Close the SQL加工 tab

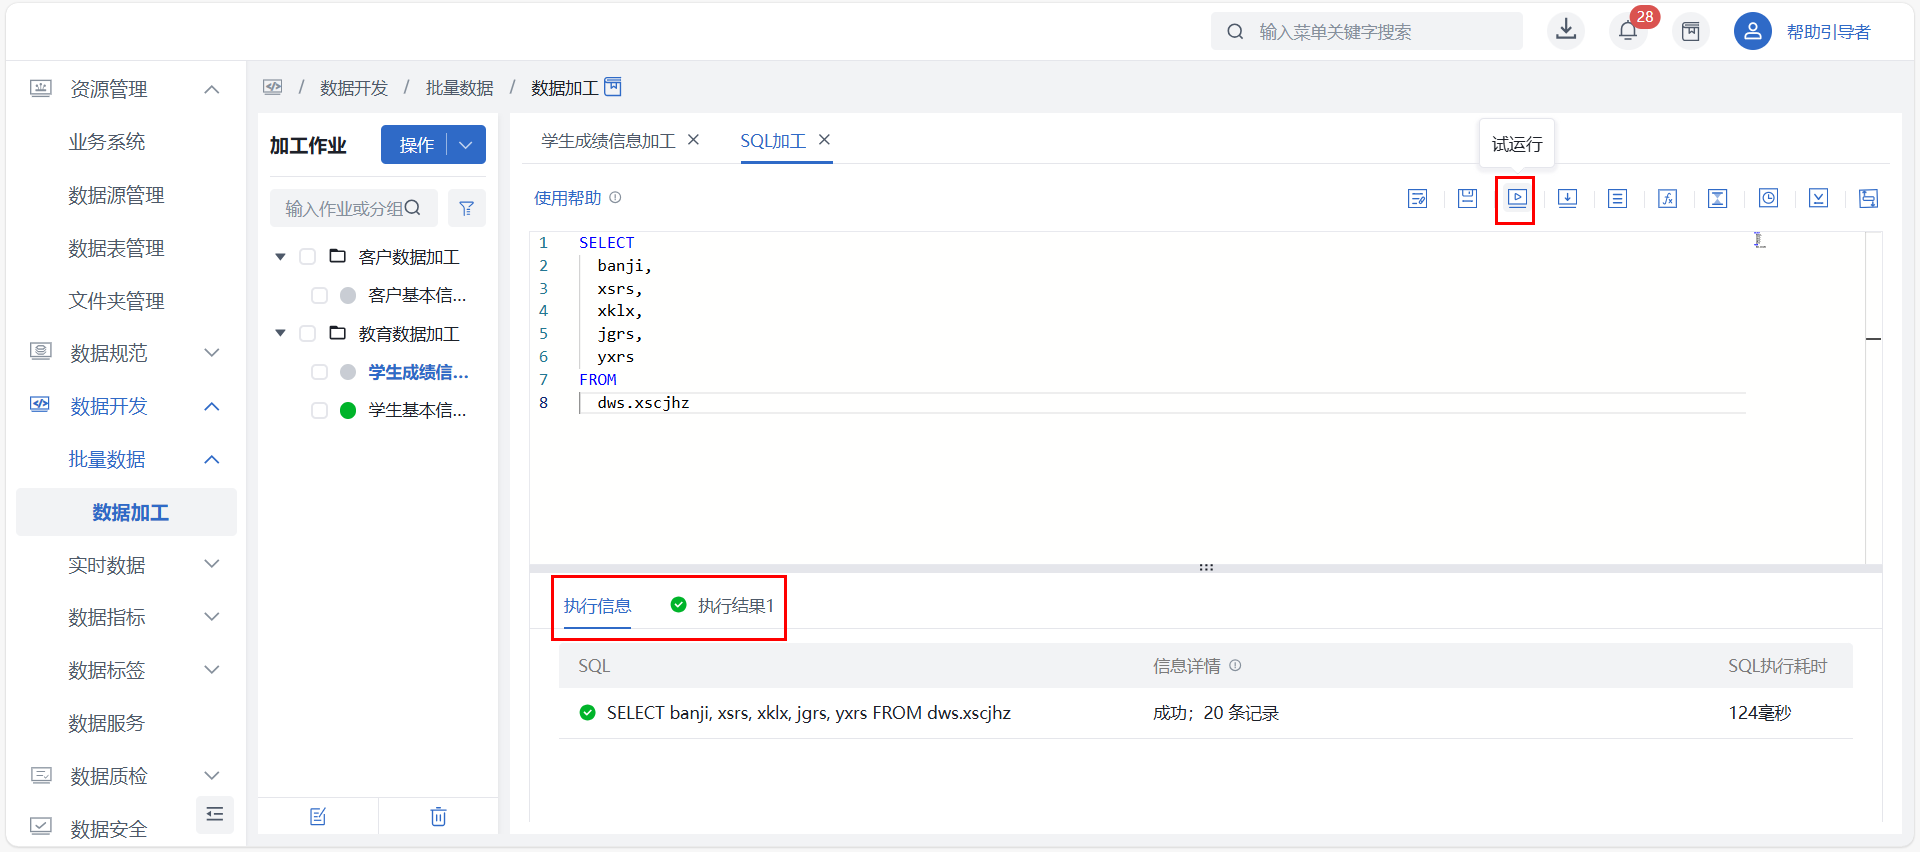tap(824, 140)
